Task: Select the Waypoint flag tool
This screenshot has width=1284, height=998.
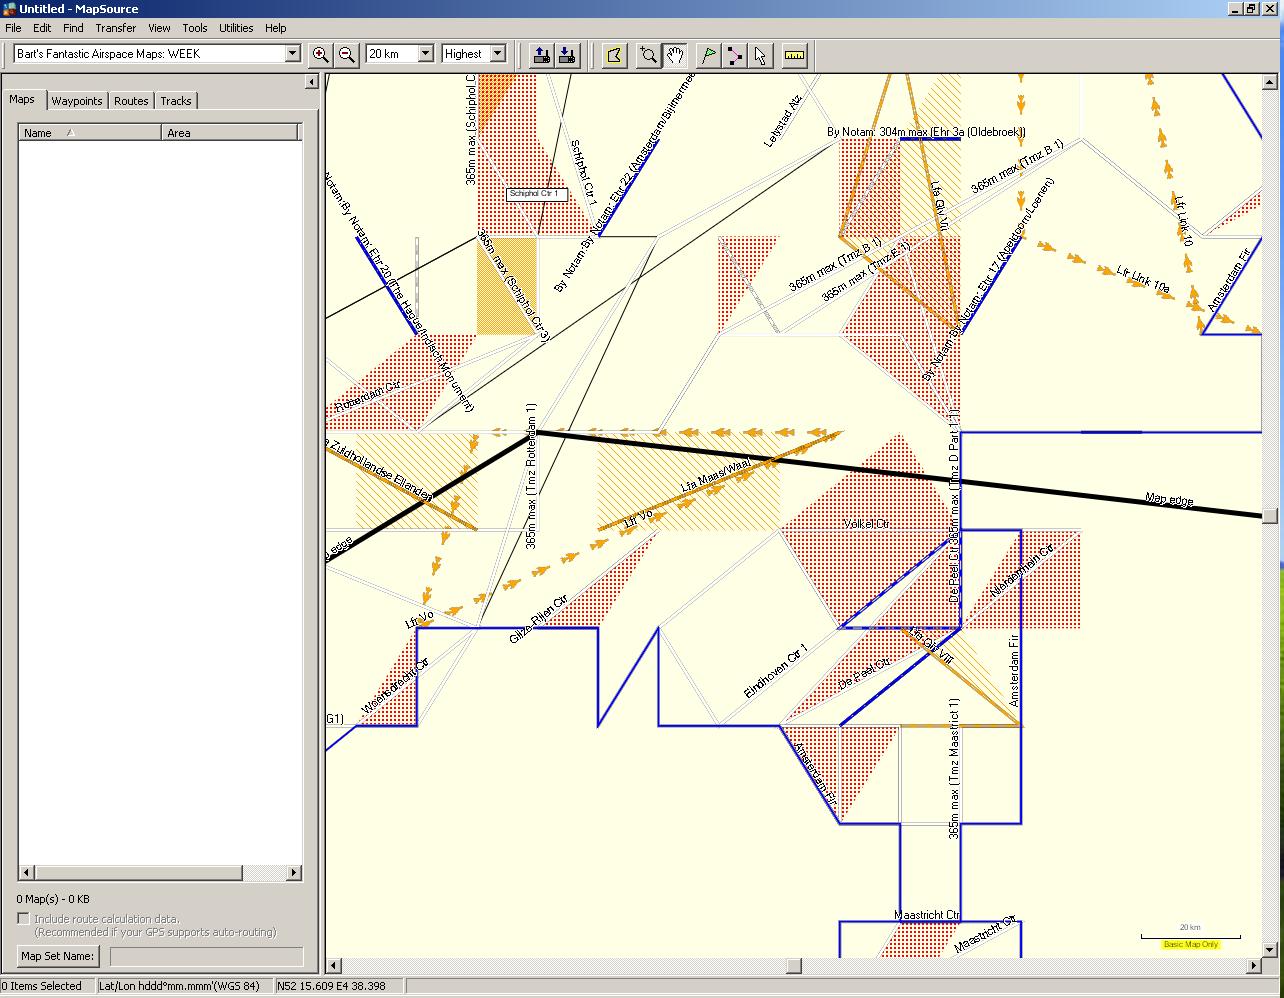Action: tap(709, 55)
